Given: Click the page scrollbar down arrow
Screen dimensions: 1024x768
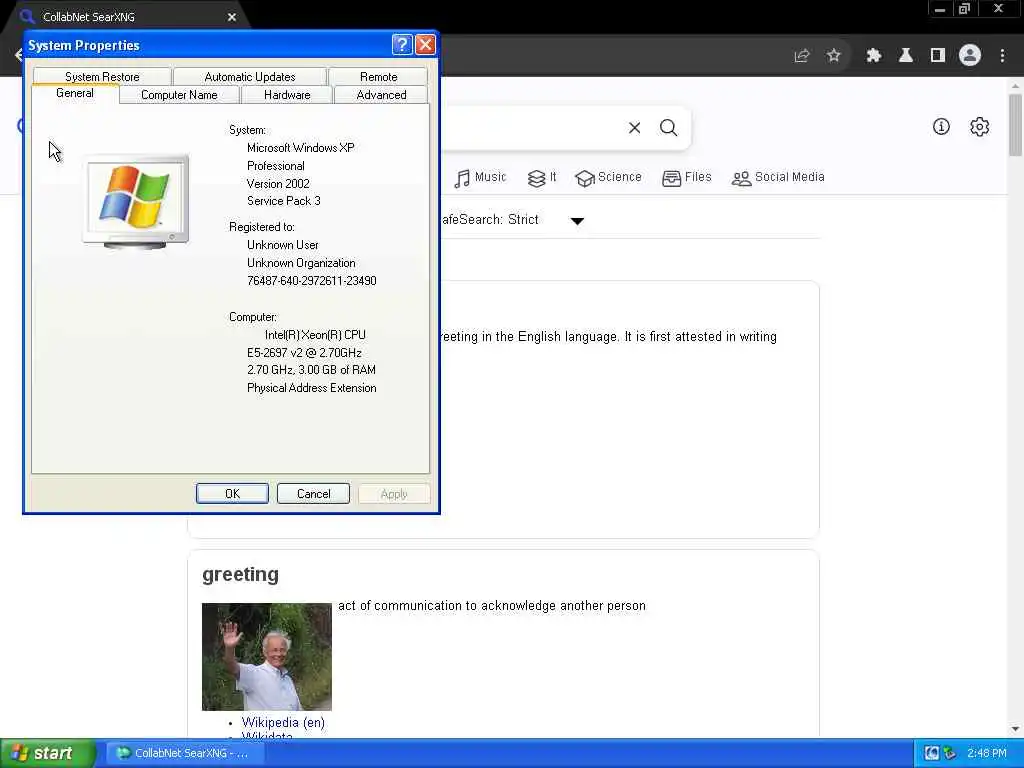Looking at the screenshot, I should coord(1016,729).
